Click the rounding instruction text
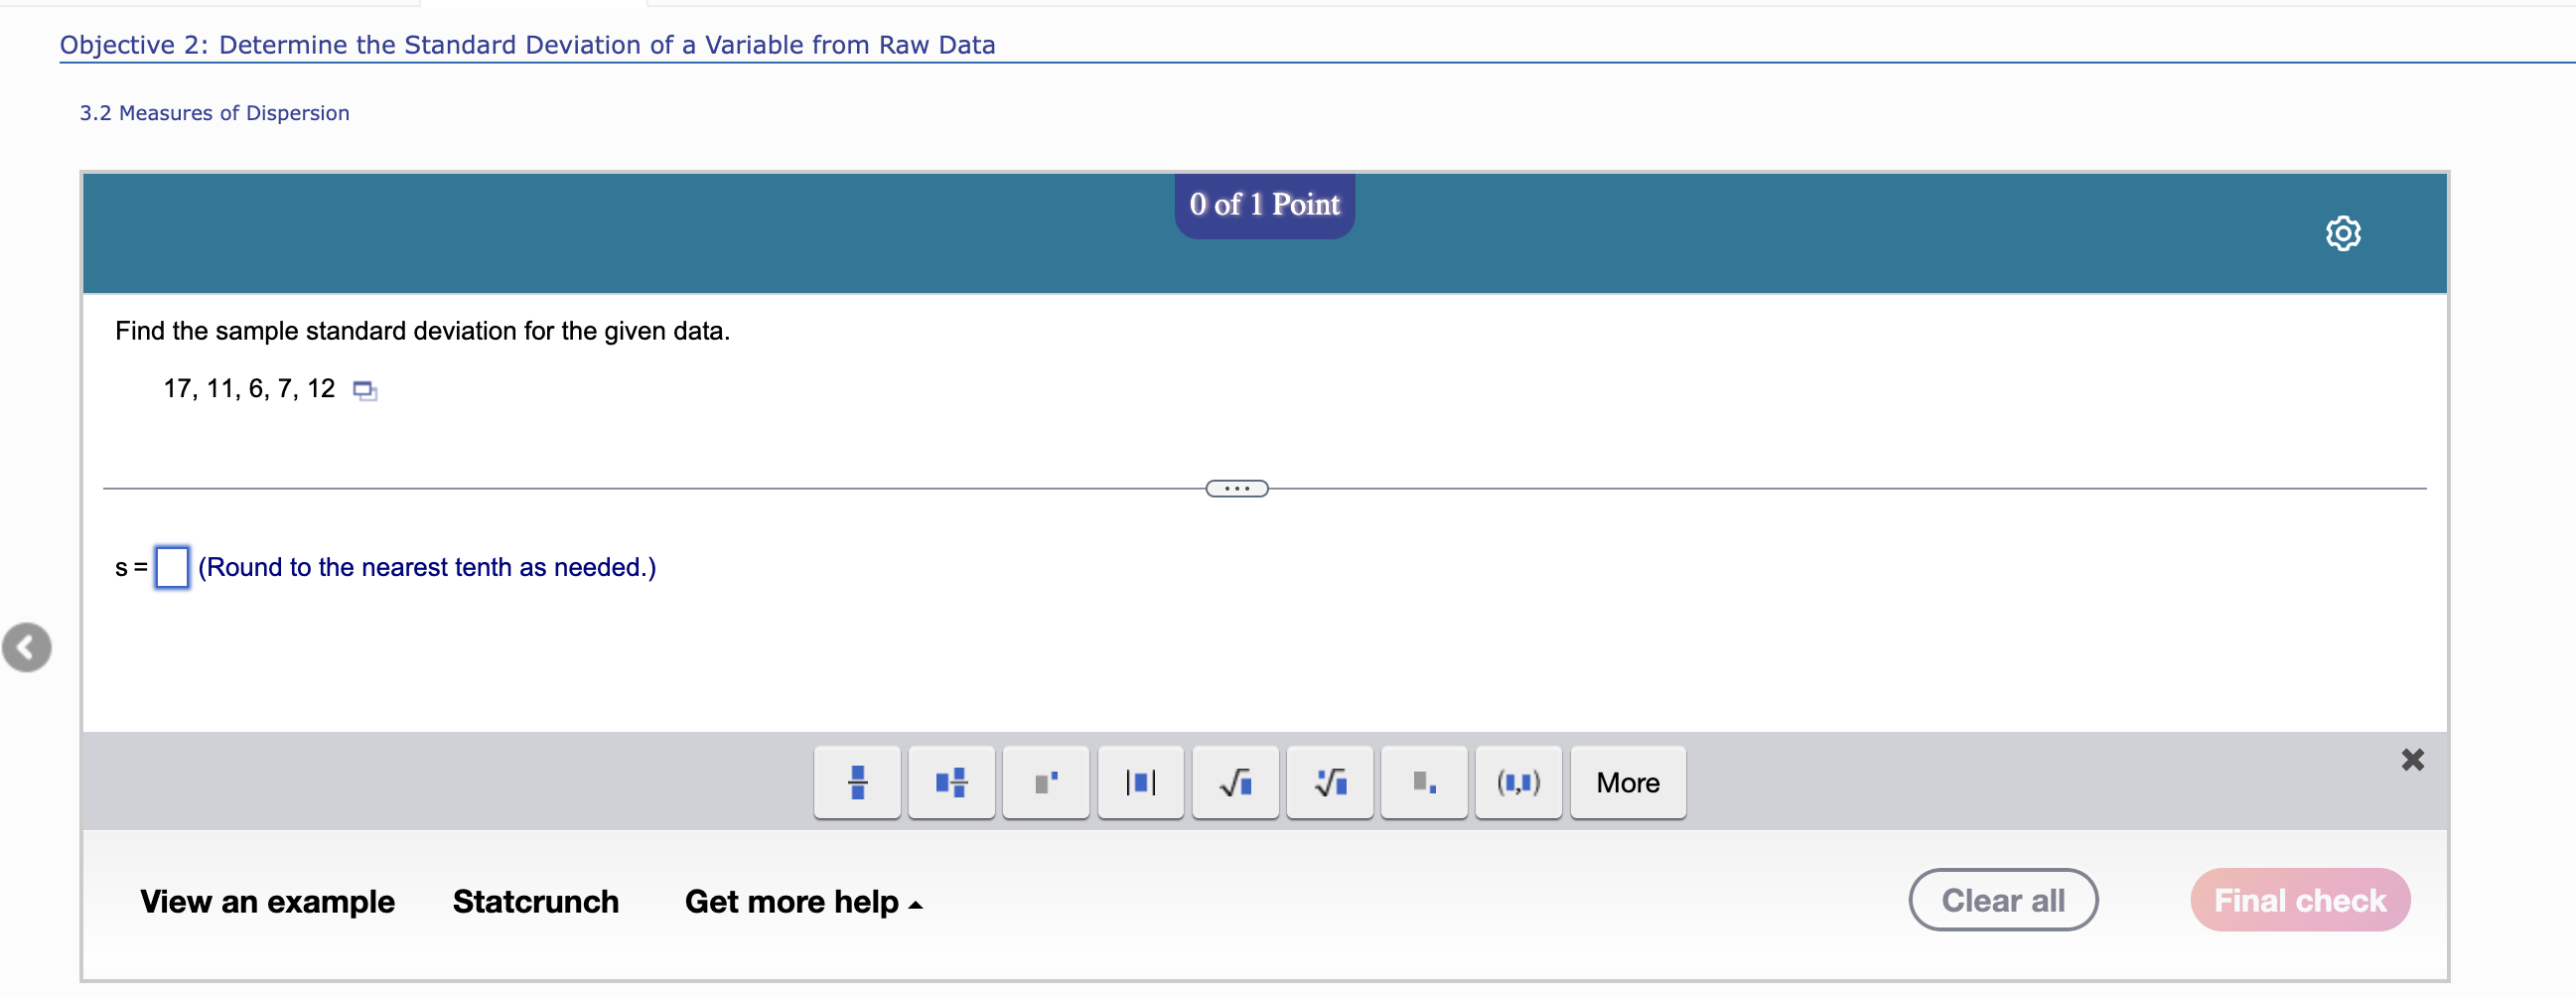 point(427,567)
